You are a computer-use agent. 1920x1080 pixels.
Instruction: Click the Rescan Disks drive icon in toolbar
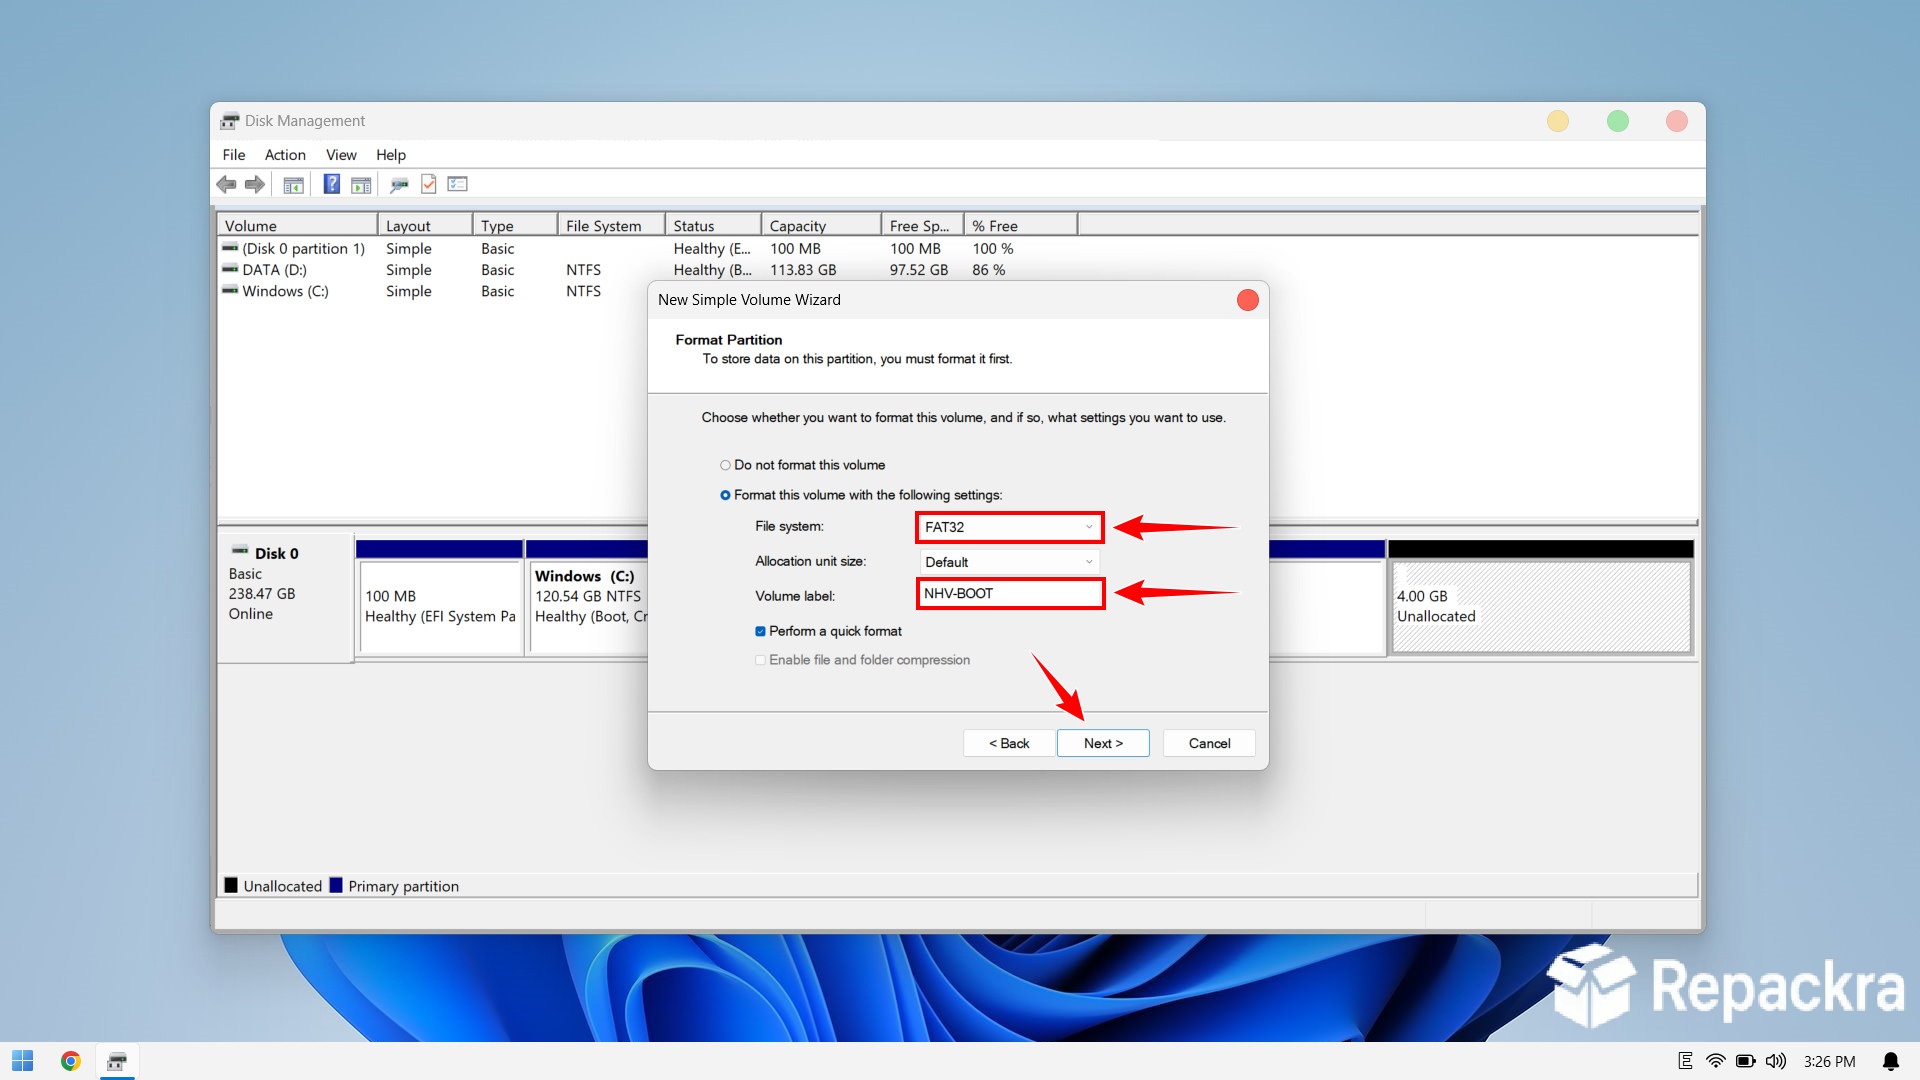399,184
